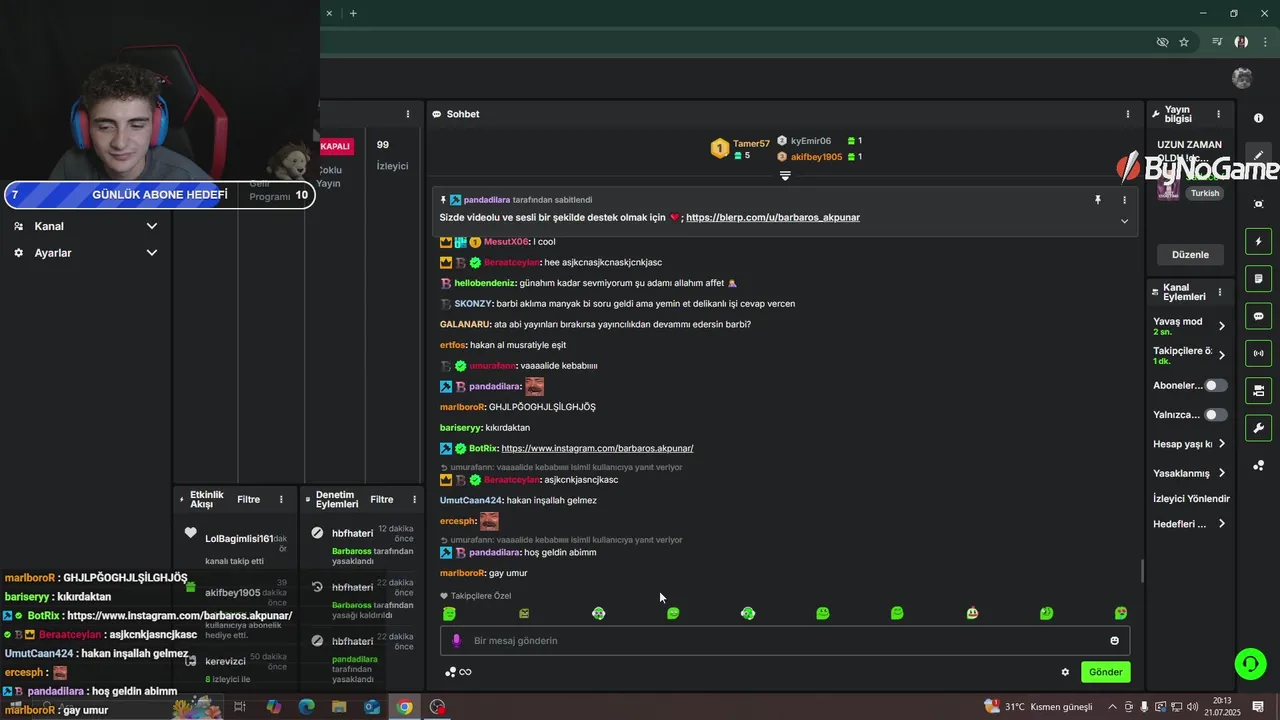Open Yavaş mod options chevron
Image resolution: width=1280 pixels, height=720 pixels.
[x=1221, y=326]
